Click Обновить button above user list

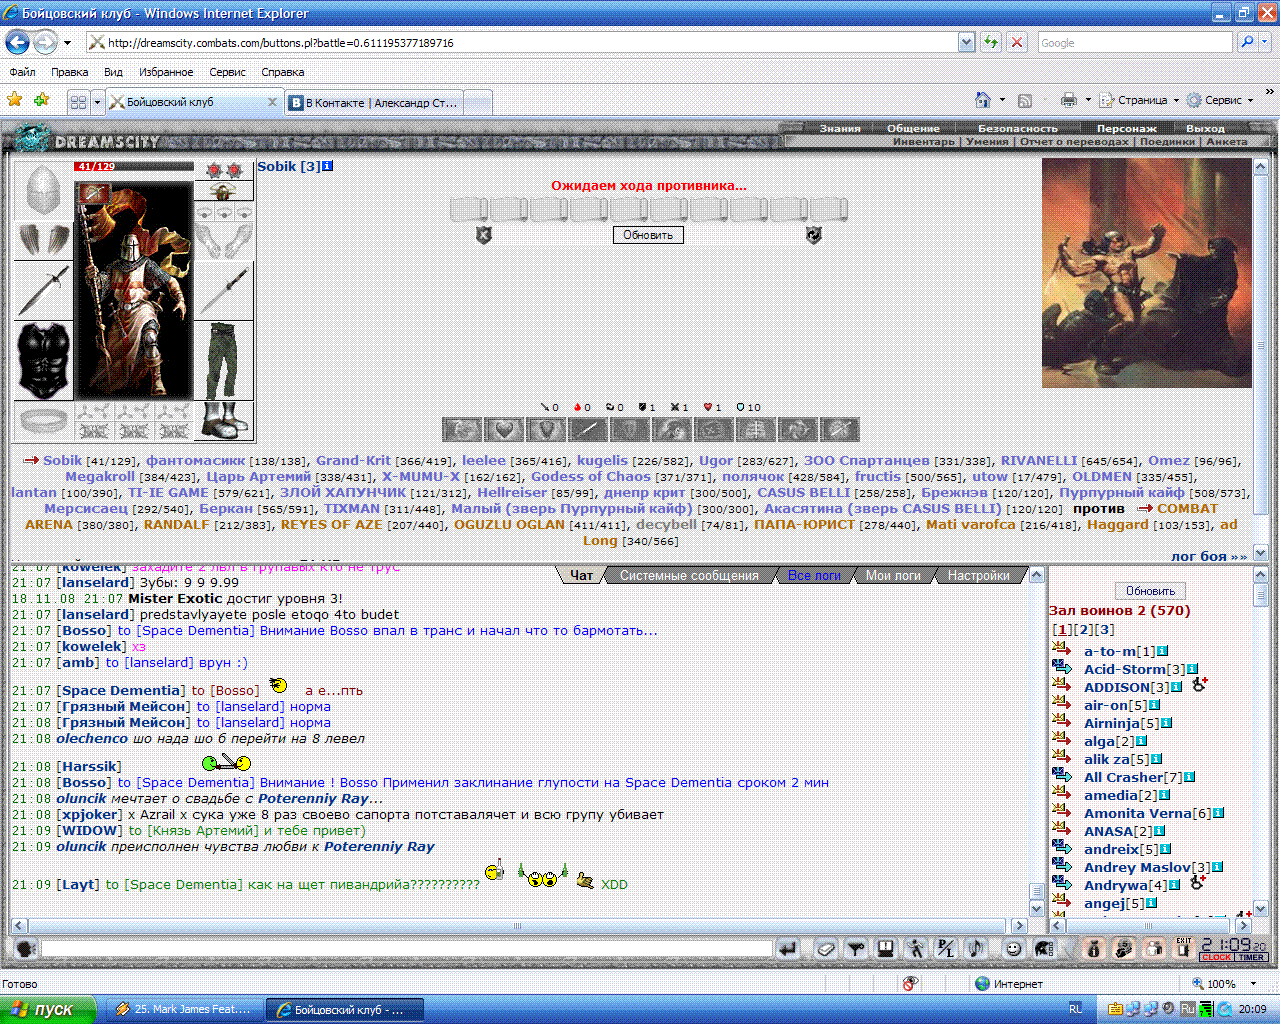1150,591
